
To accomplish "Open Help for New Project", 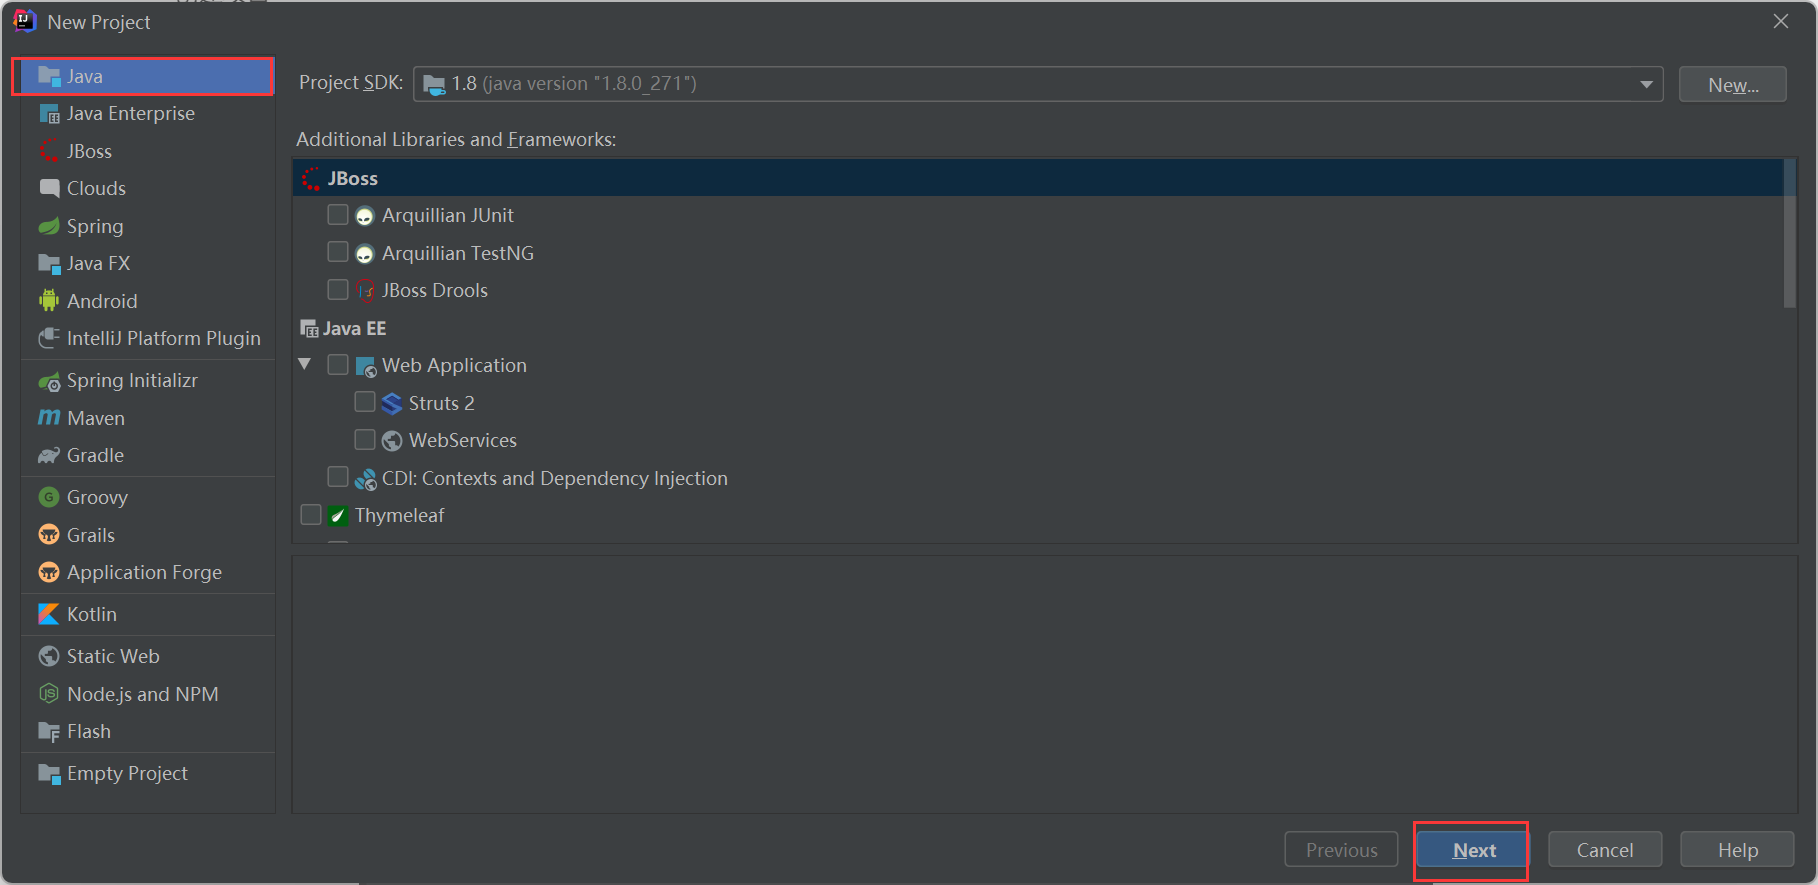I will (1738, 850).
